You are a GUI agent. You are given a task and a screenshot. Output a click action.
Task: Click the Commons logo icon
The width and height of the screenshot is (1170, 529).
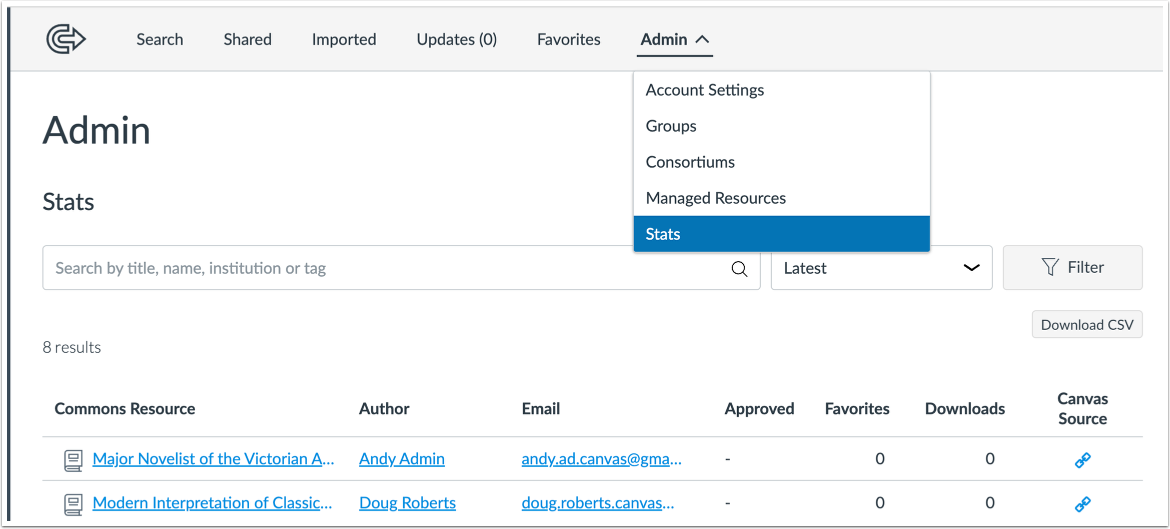(x=66, y=40)
